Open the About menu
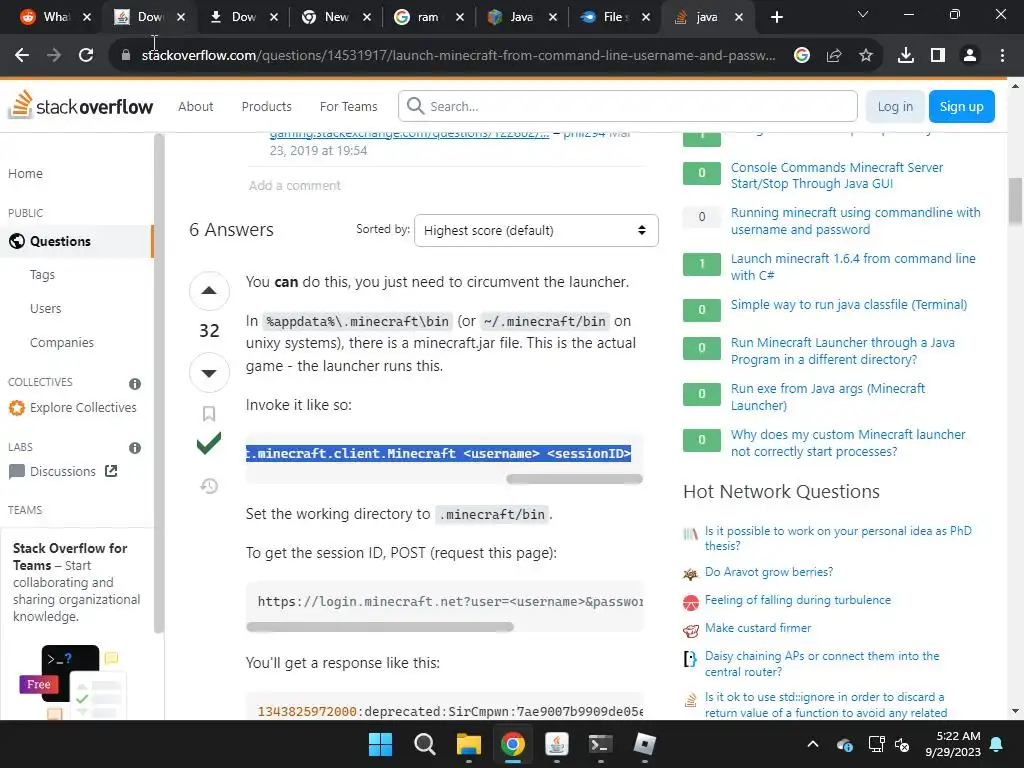This screenshot has height=768, width=1024. pos(195,106)
